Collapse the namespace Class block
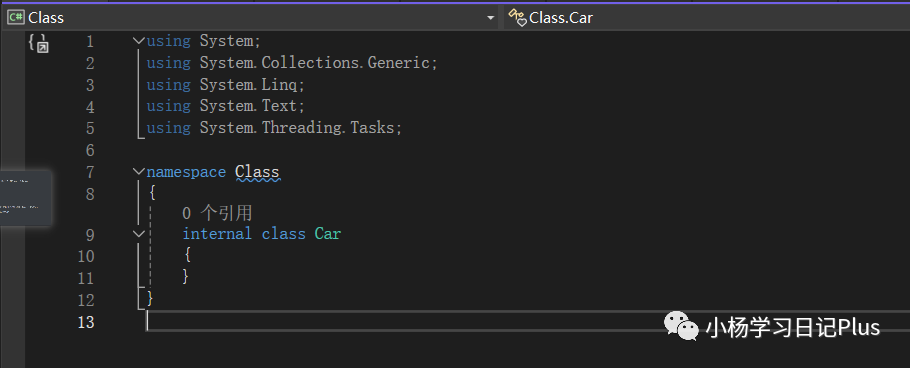This screenshot has width=910, height=368. 139,171
